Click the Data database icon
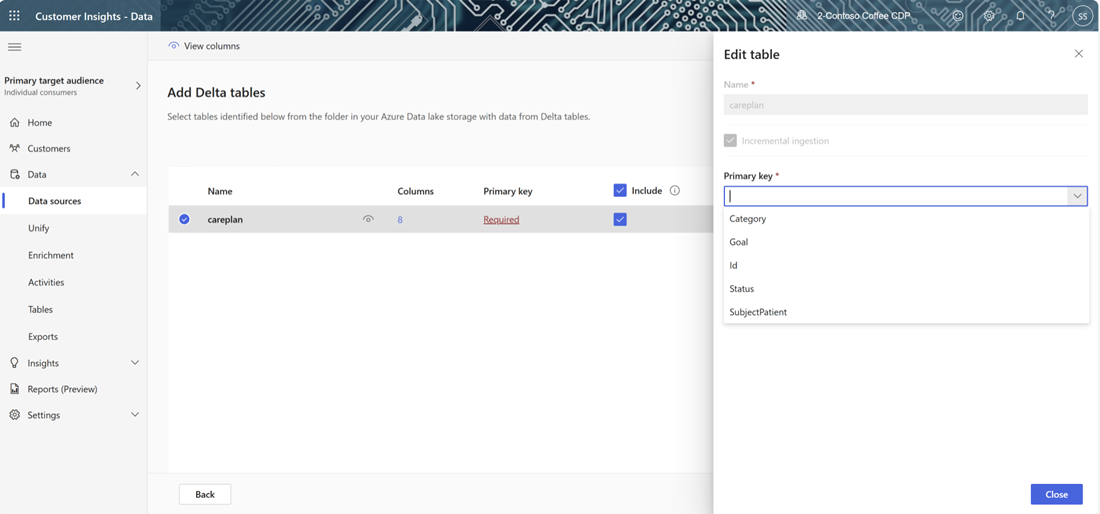1100x514 pixels. (x=14, y=175)
